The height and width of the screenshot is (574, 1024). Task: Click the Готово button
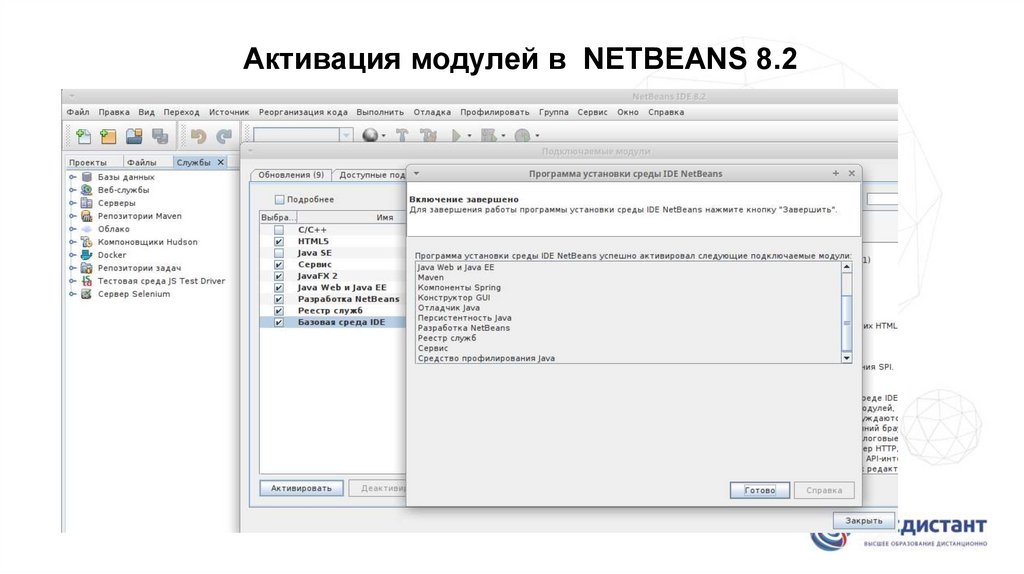pyautogui.click(x=760, y=490)
